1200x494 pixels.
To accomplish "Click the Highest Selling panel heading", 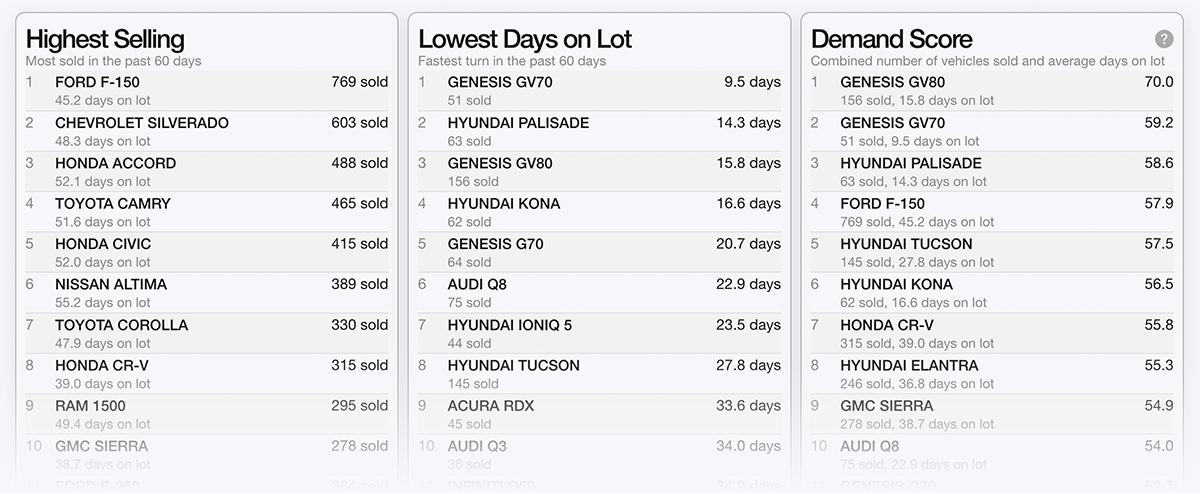I will pos(105,39).
